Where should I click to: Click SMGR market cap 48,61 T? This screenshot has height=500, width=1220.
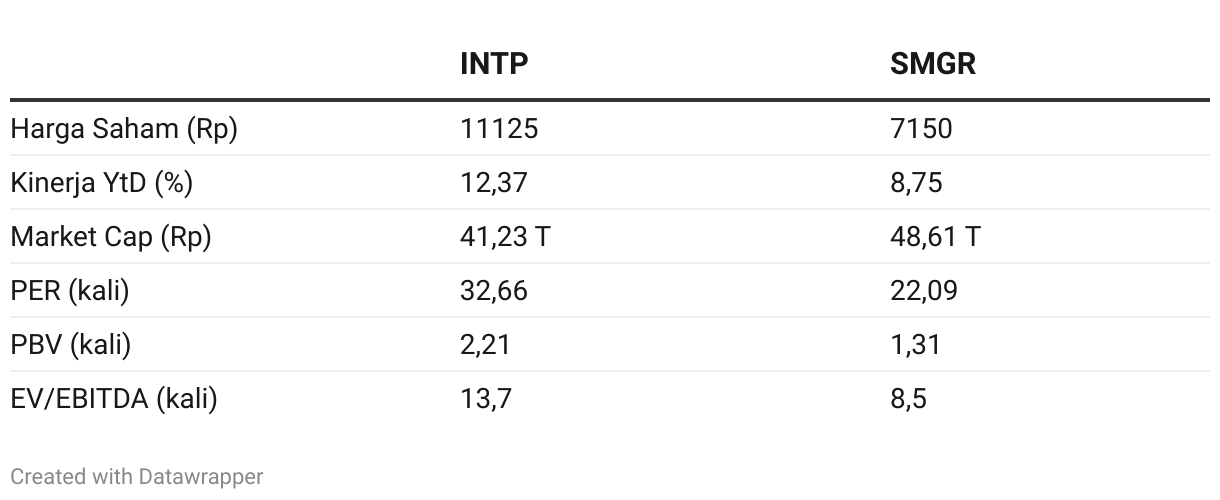(935, 237)
